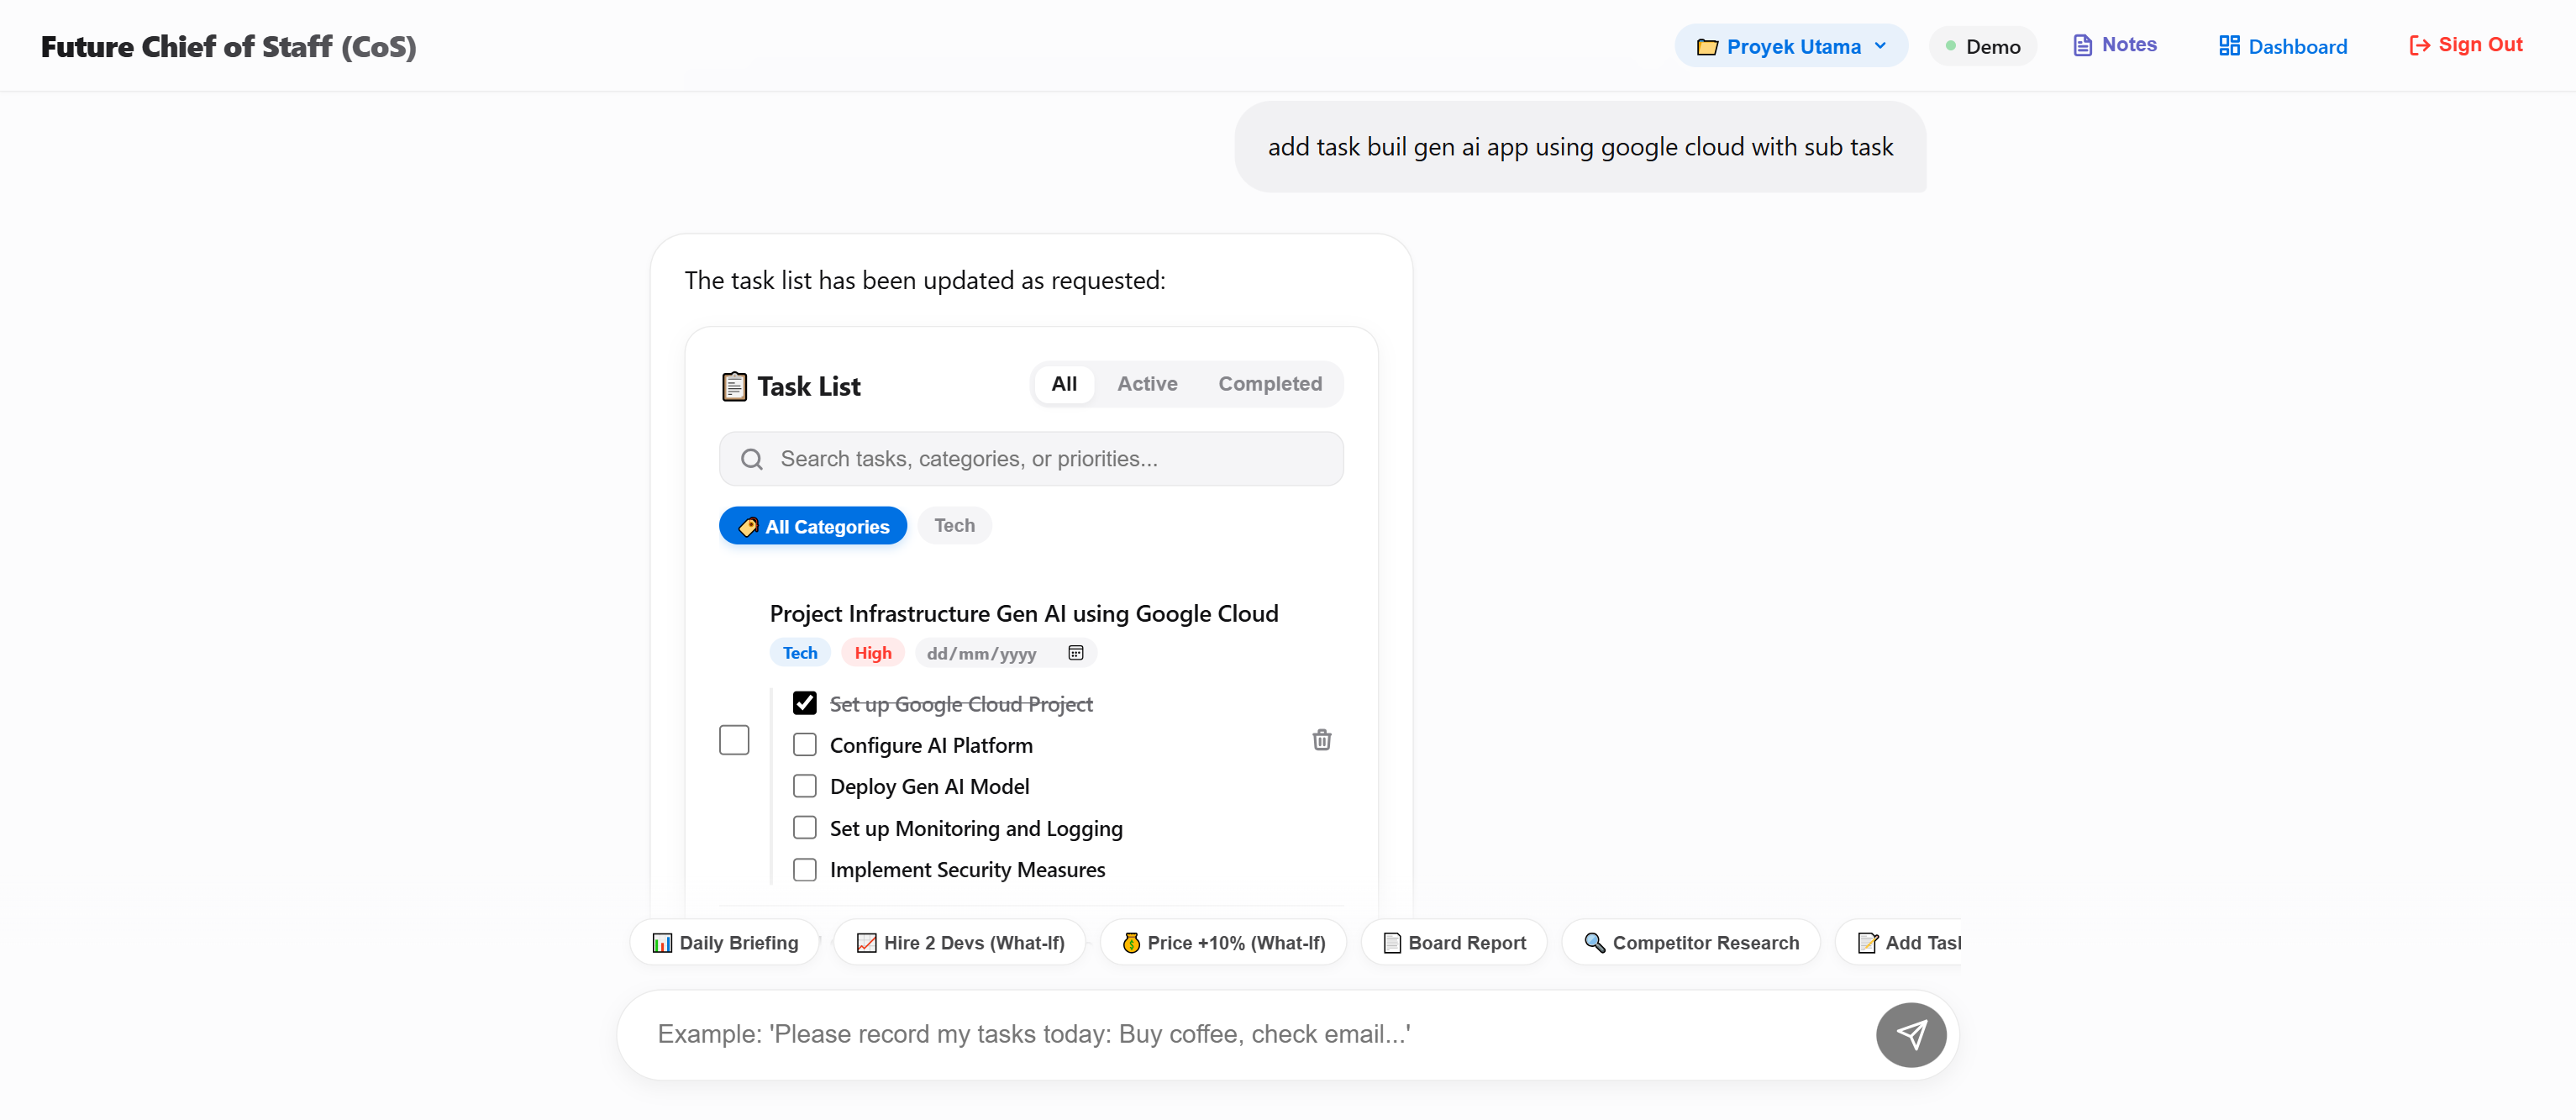Click the Task List clipboard icon
The height and width of the screenshot is (1120, 2576).
[x=734, y=386]
